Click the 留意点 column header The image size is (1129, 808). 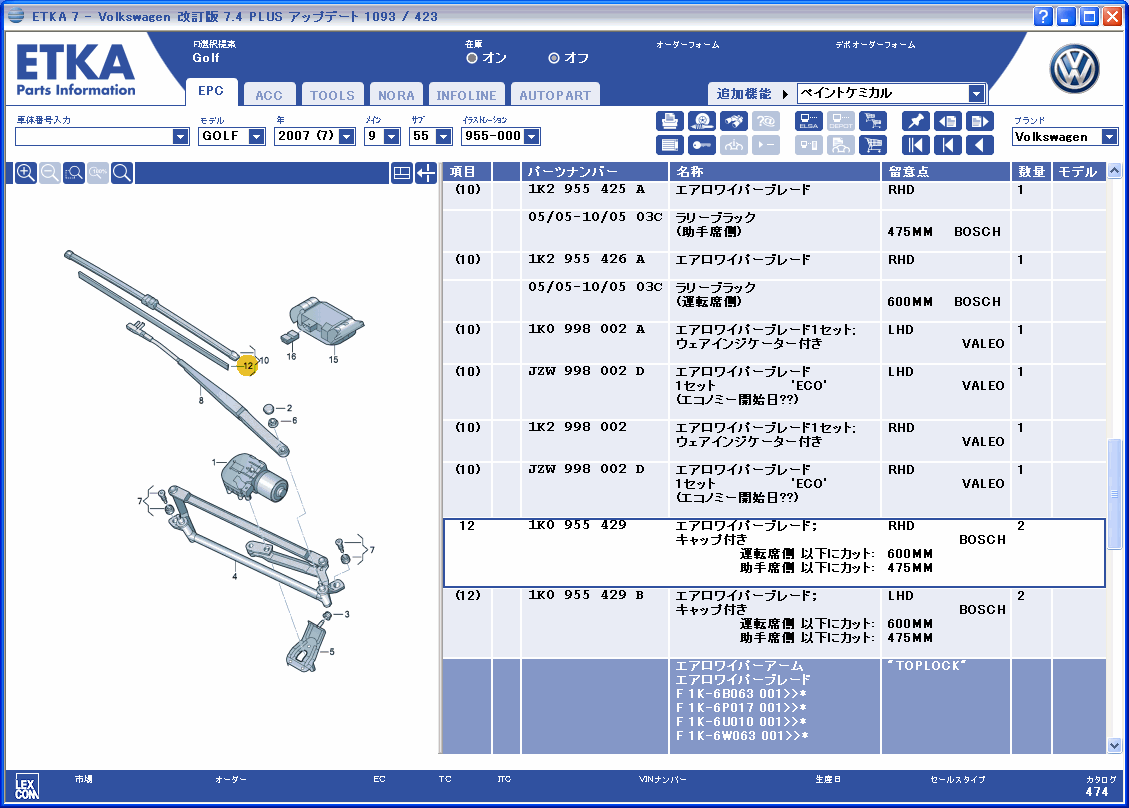(x=946, y=172)
